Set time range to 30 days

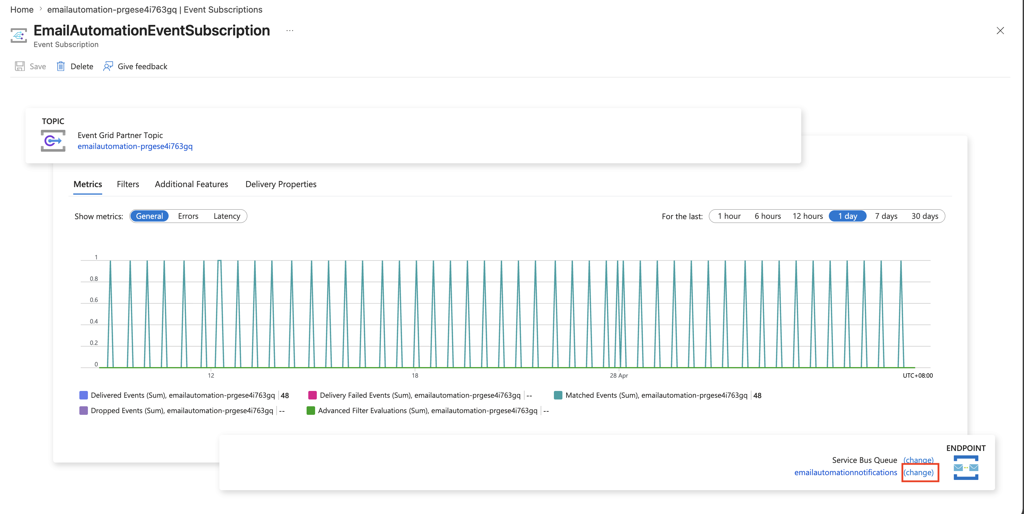(925, 216)
